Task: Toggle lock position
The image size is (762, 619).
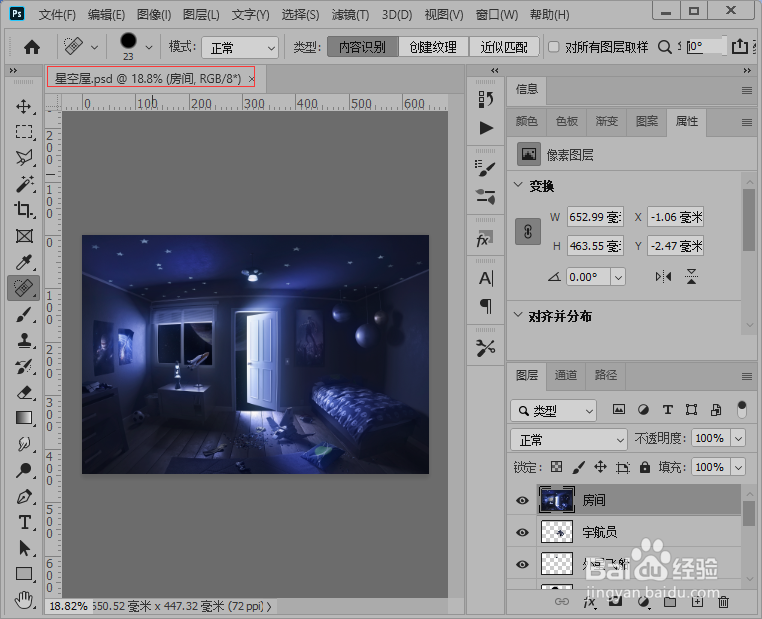Action: (x=600, y=467)
